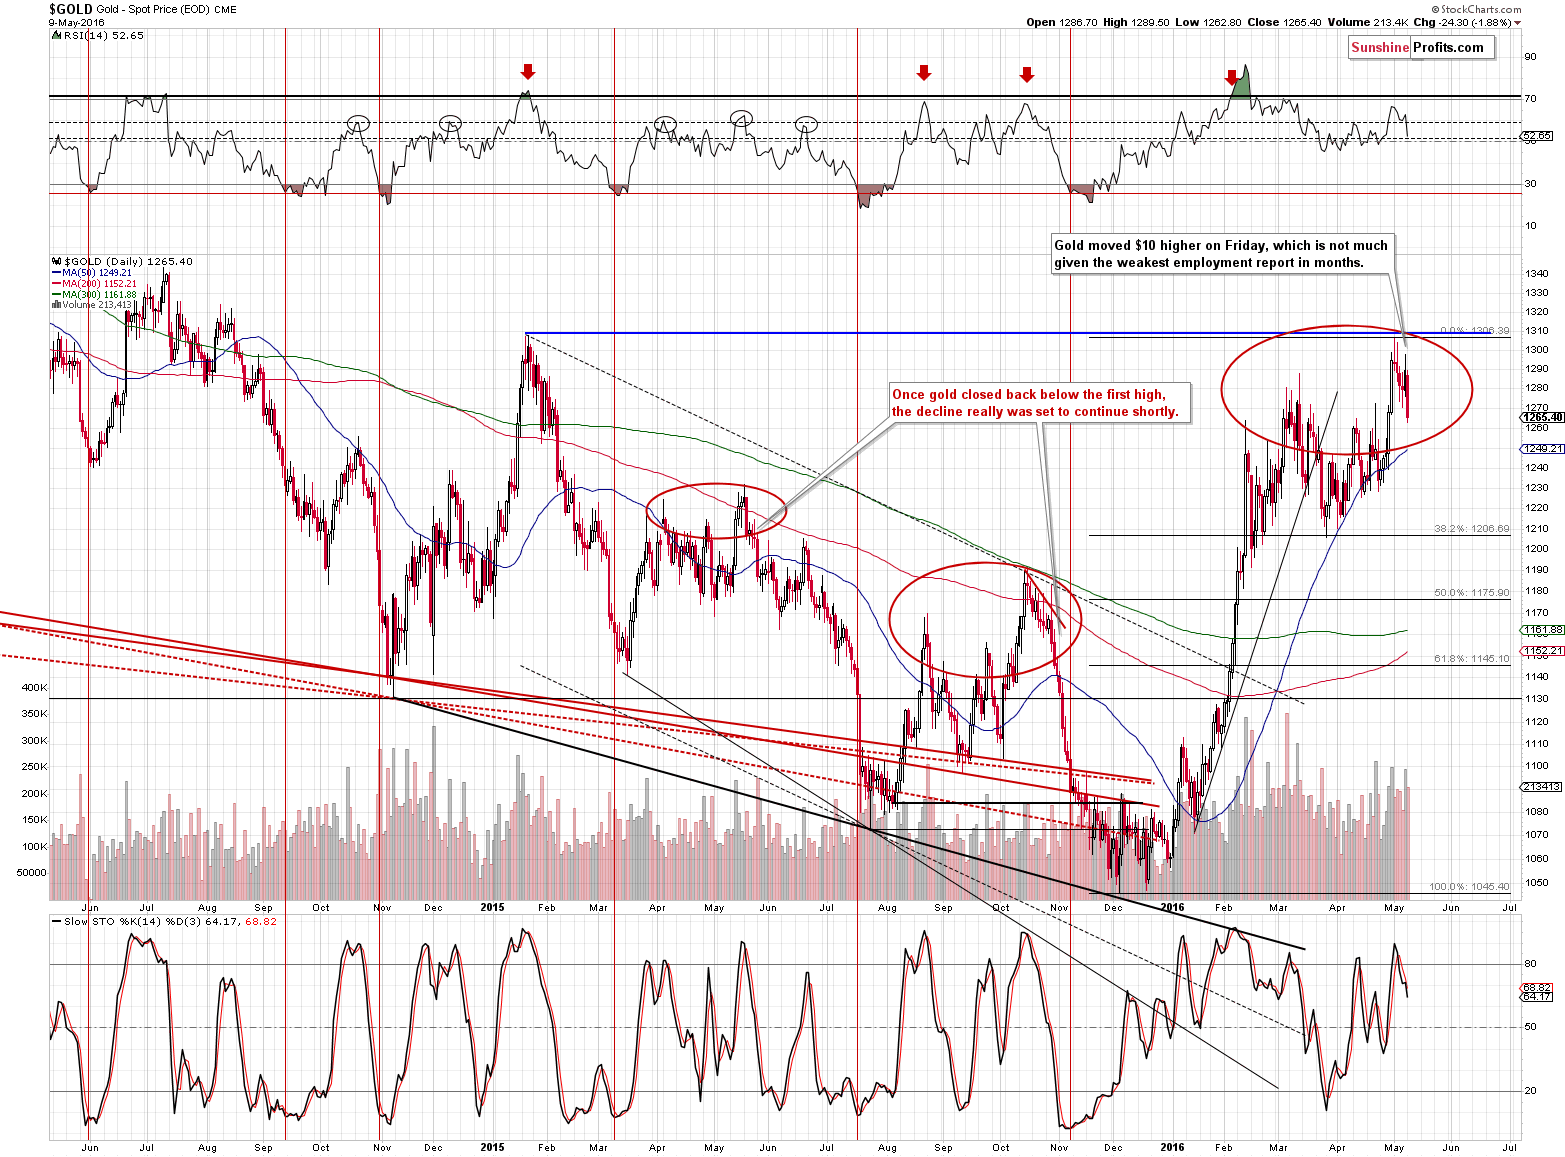Screen dimensions: 1565x1157
Task: Click the MA(300) green legend line marker
Action: click(55, 295)
